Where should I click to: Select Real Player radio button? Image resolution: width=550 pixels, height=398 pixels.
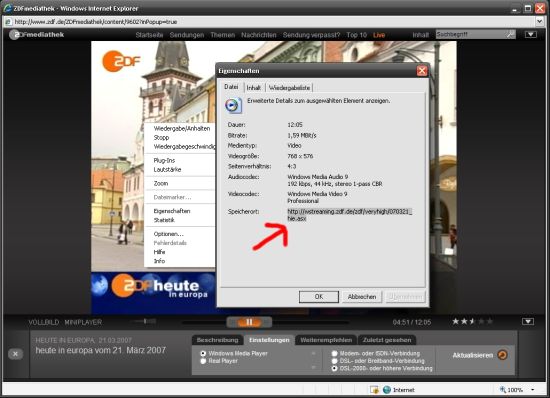(203, 361)
